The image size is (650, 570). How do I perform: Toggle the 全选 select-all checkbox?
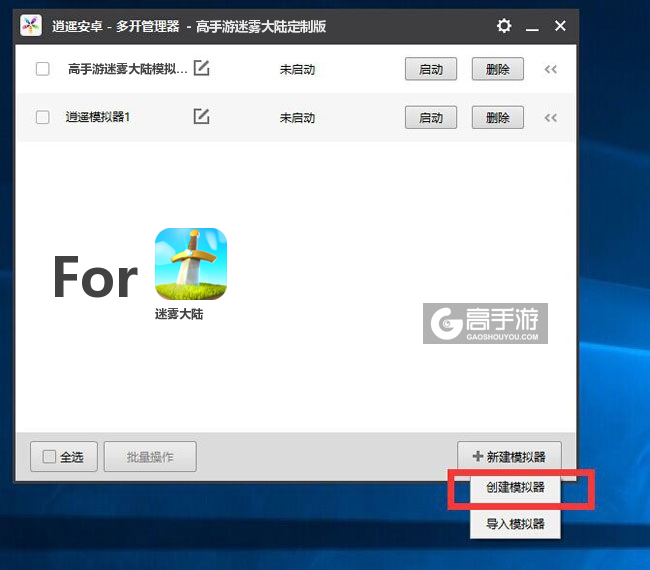[x=49, y=457]
